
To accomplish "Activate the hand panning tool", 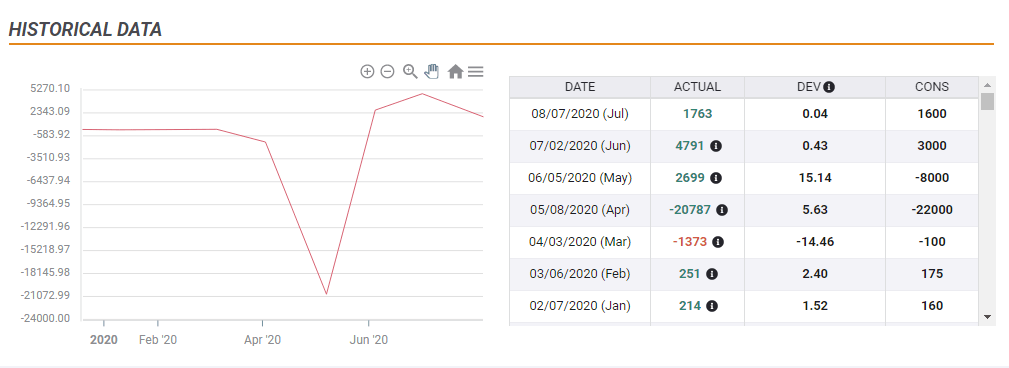I will [x=432, y=71].
